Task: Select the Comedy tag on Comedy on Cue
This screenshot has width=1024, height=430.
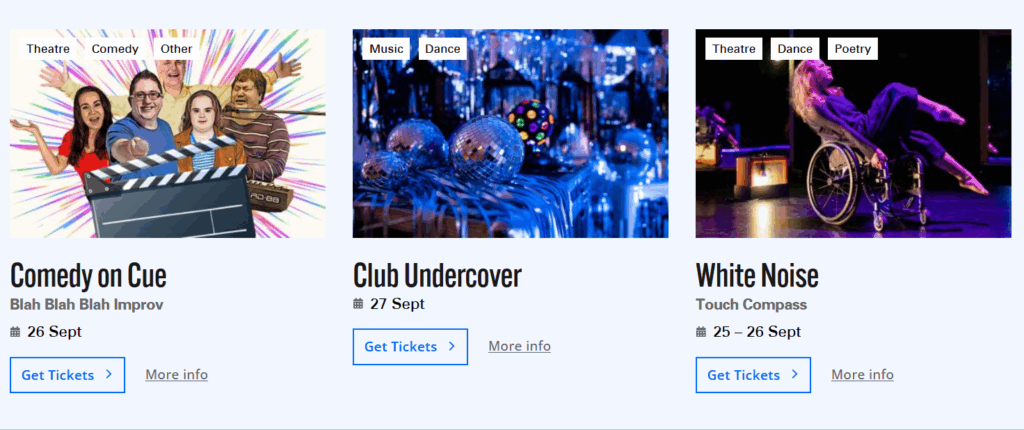Action: click(115, 49)
